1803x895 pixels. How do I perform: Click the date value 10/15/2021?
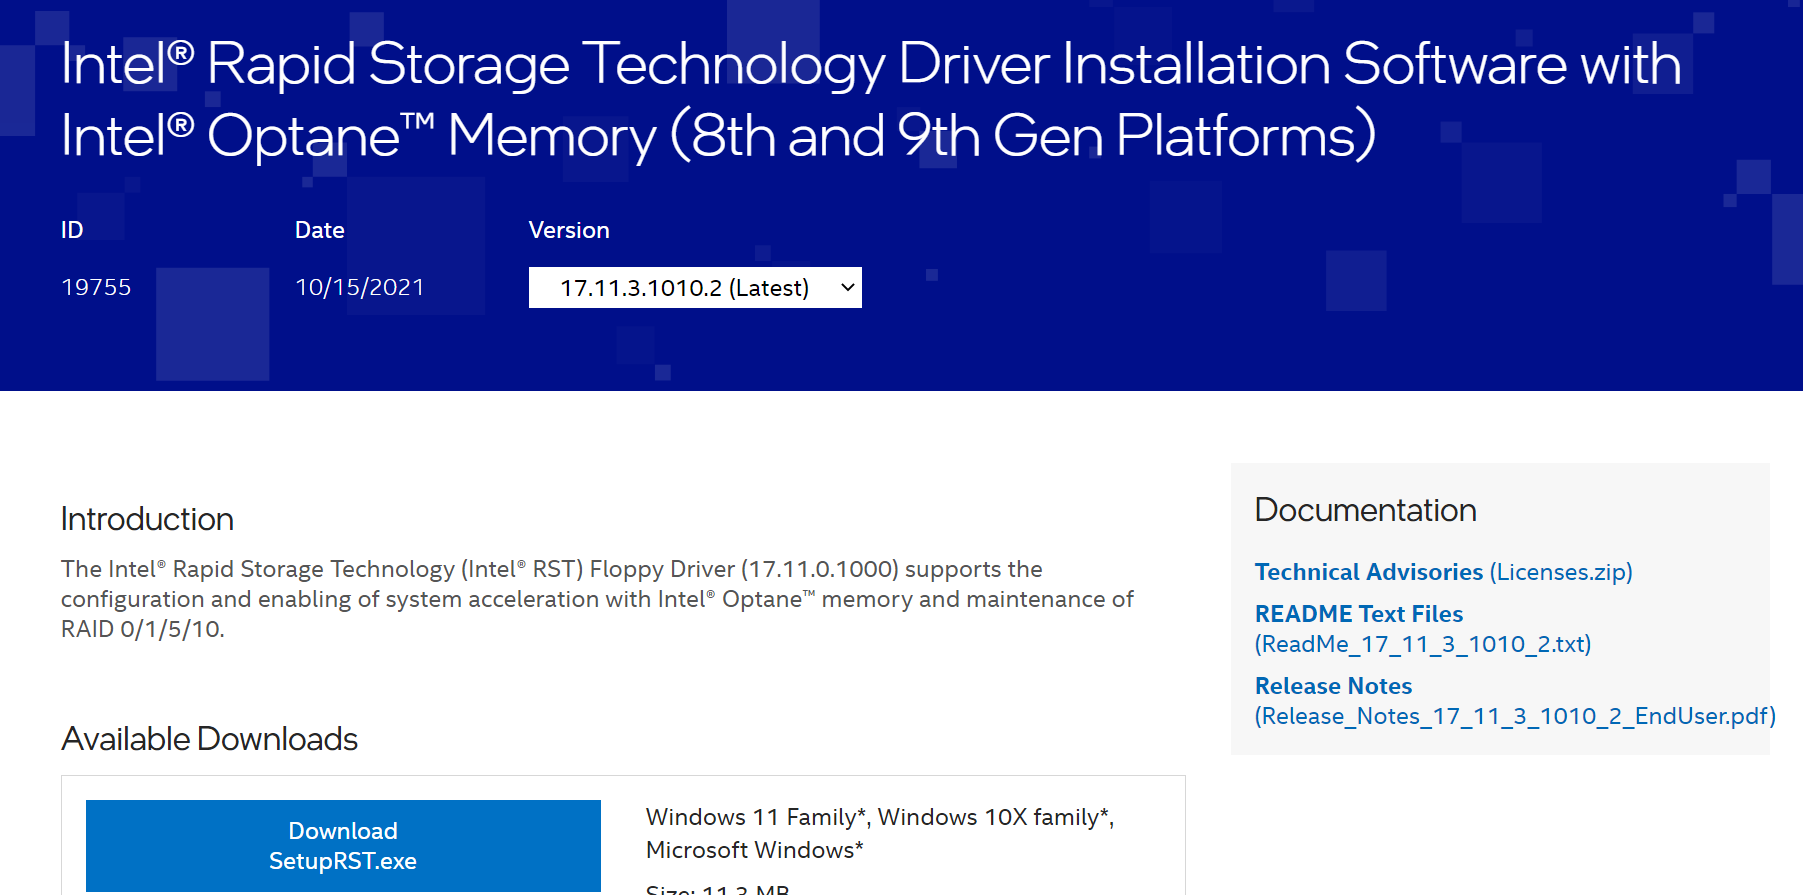pyautogui.click(x=359, y=288)
